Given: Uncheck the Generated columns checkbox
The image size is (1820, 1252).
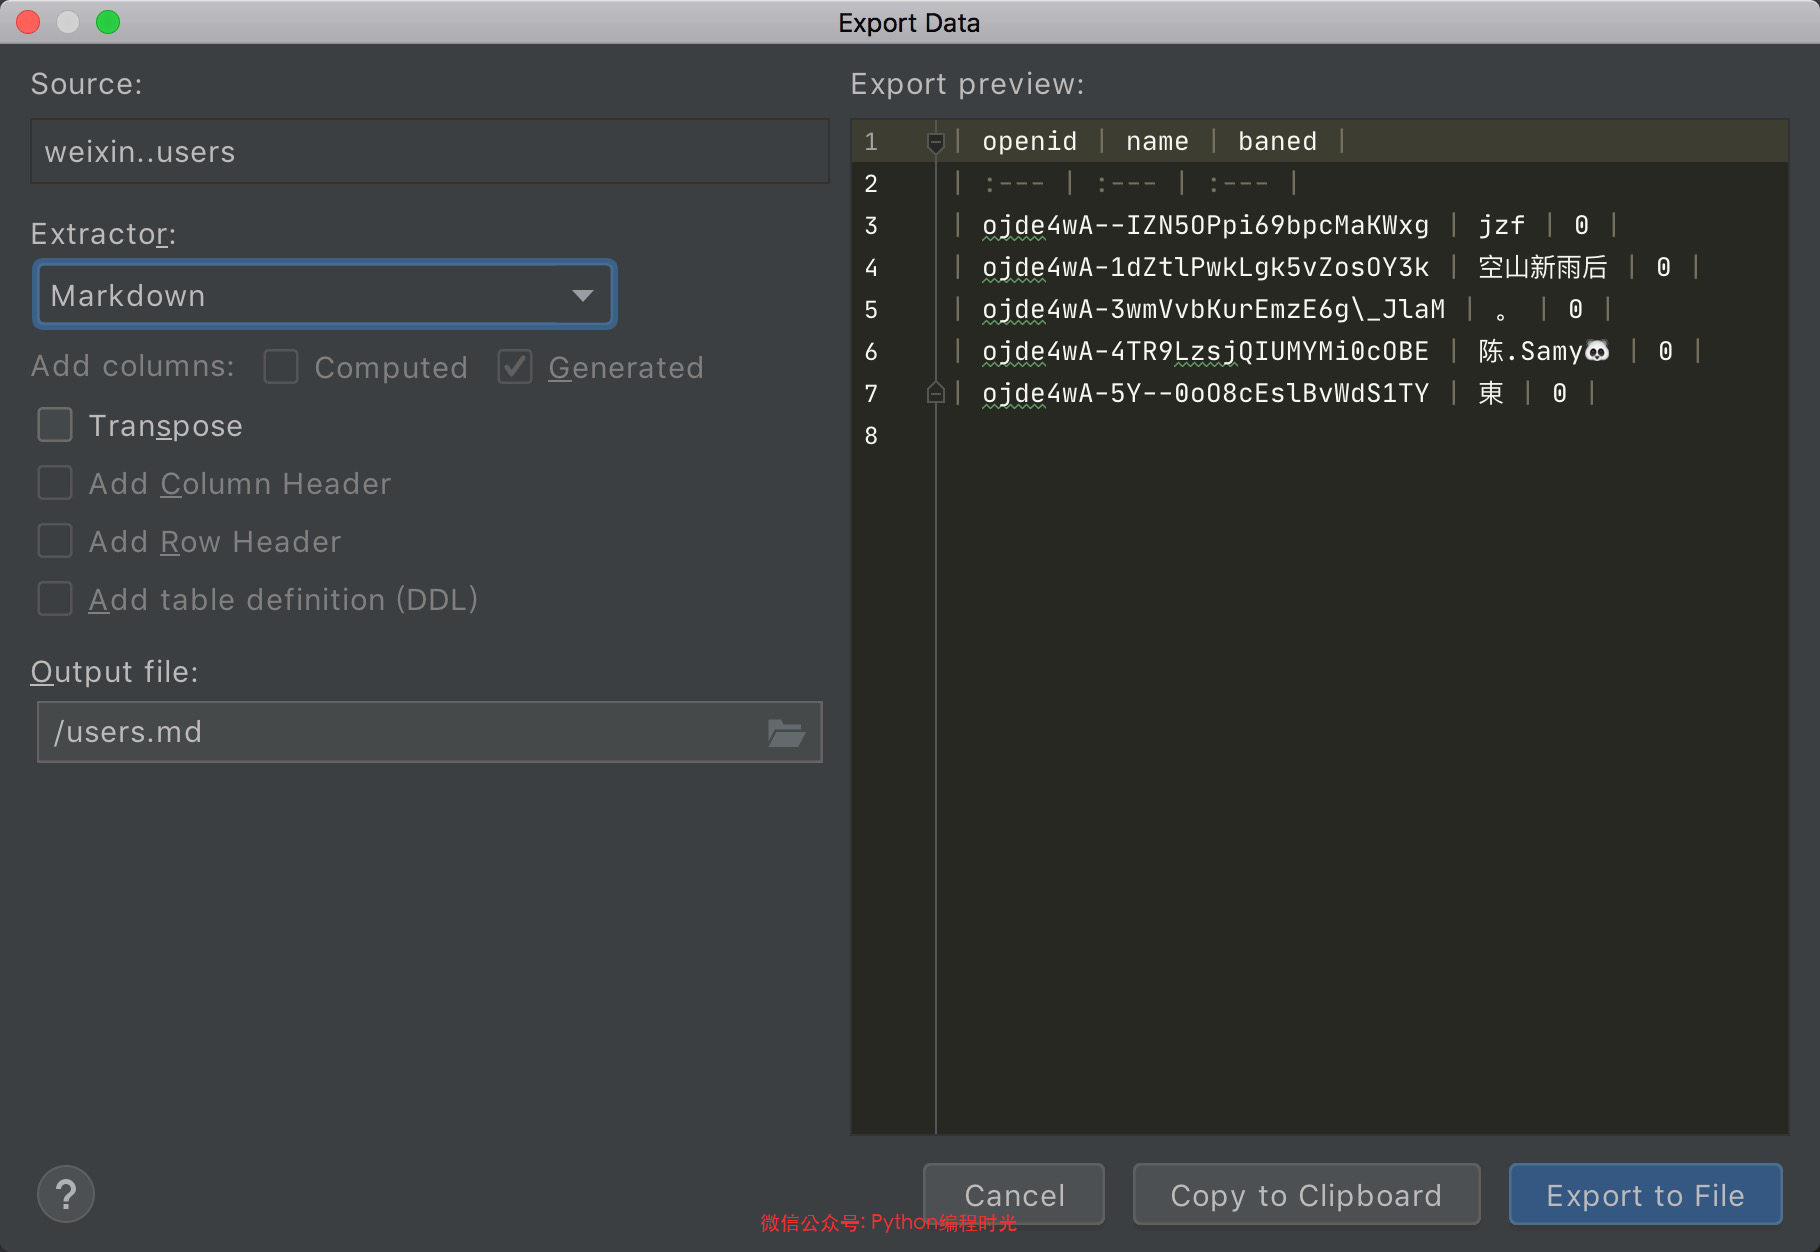Looking at the screenshot, I should [x=515, y=367].
